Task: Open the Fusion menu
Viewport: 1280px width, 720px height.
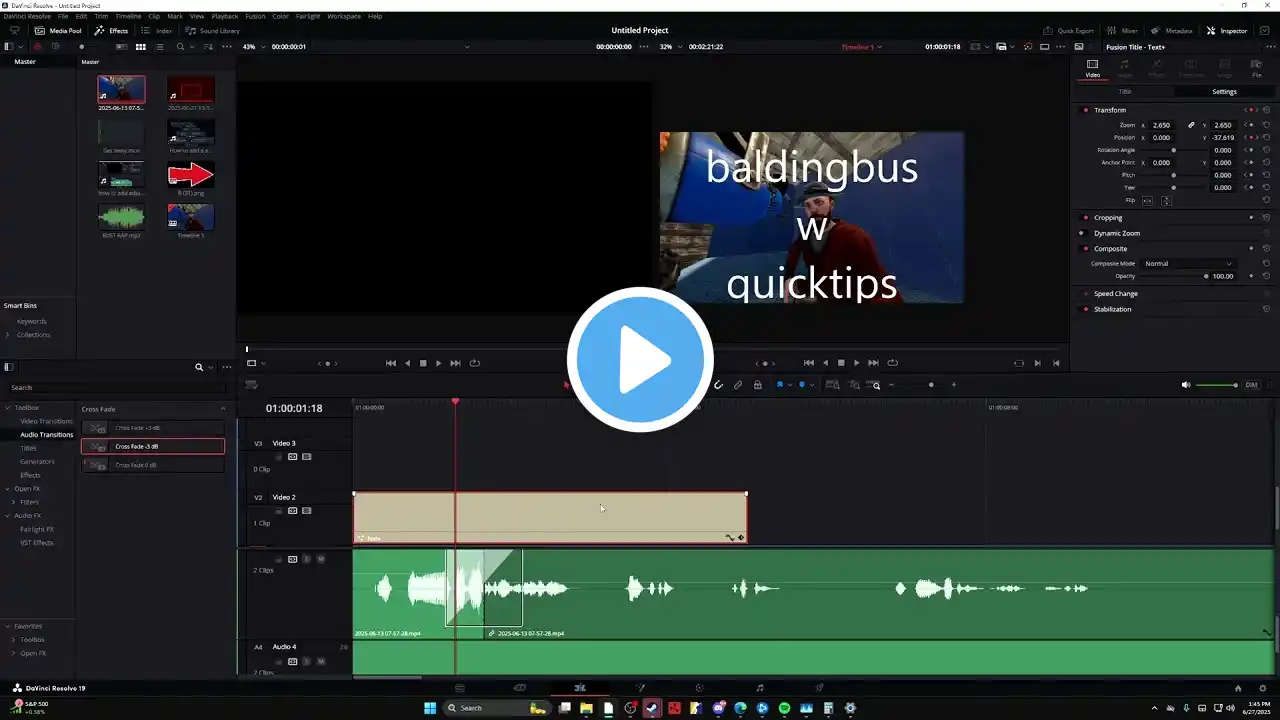Action: pos(255,16)
